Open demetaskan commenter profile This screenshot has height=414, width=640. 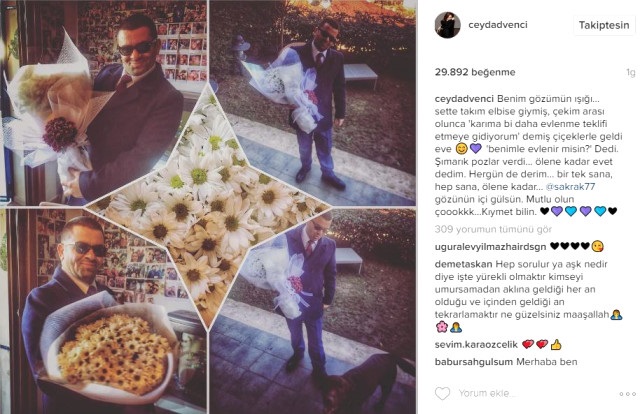(463, 264)
